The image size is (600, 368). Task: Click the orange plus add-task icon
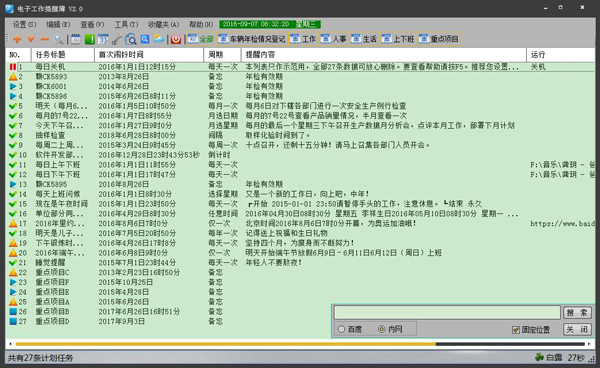pos(17,39)
